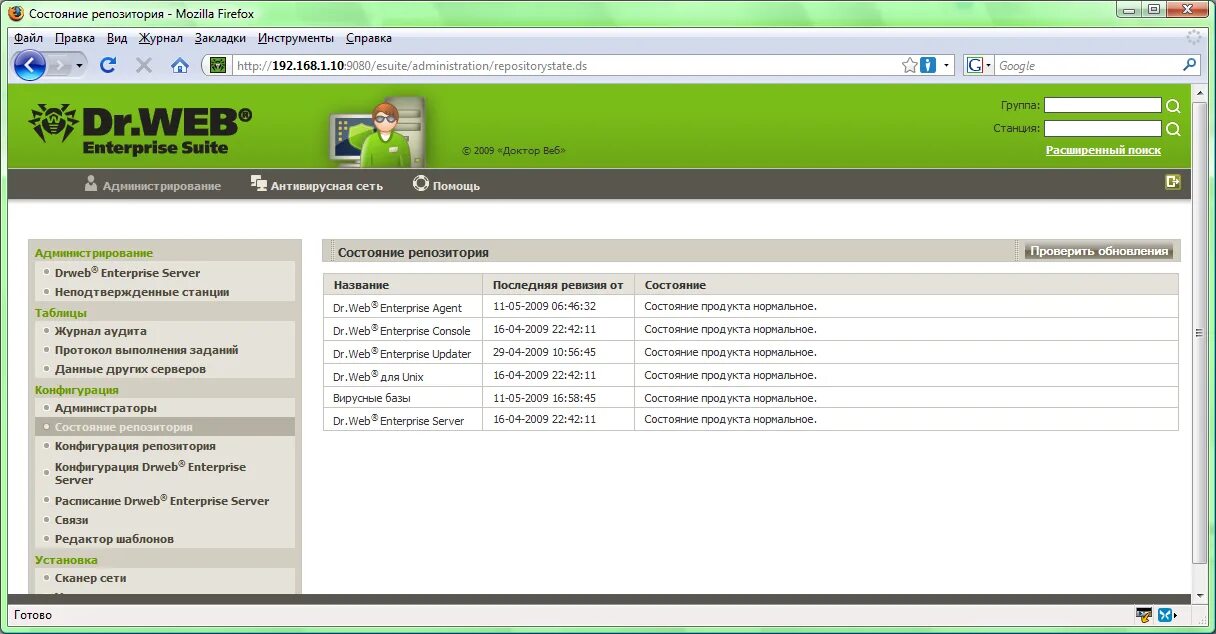1216x634 pixels.
Task: Click Dr.Web для Unix row name
Action: tap(378, 376)
